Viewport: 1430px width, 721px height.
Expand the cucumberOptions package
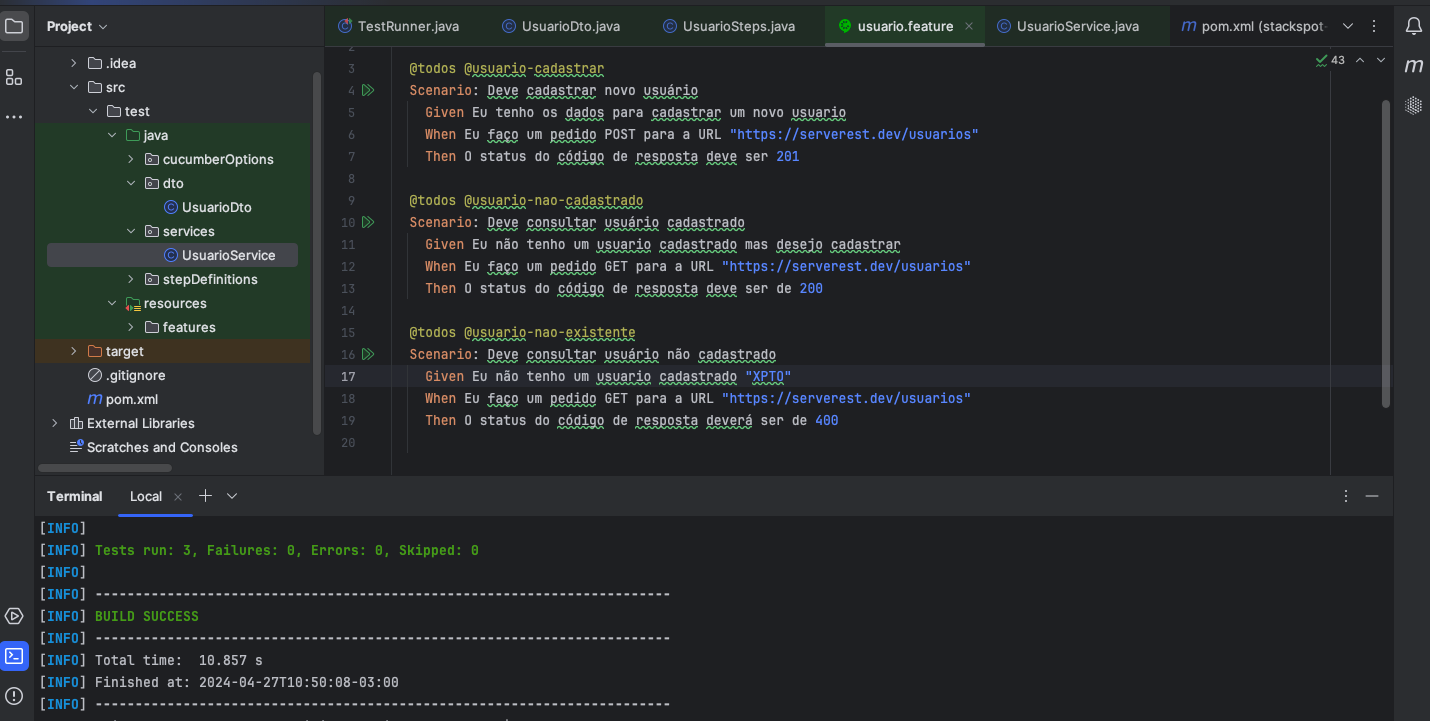pyautogui.click(x=130, y=159)
